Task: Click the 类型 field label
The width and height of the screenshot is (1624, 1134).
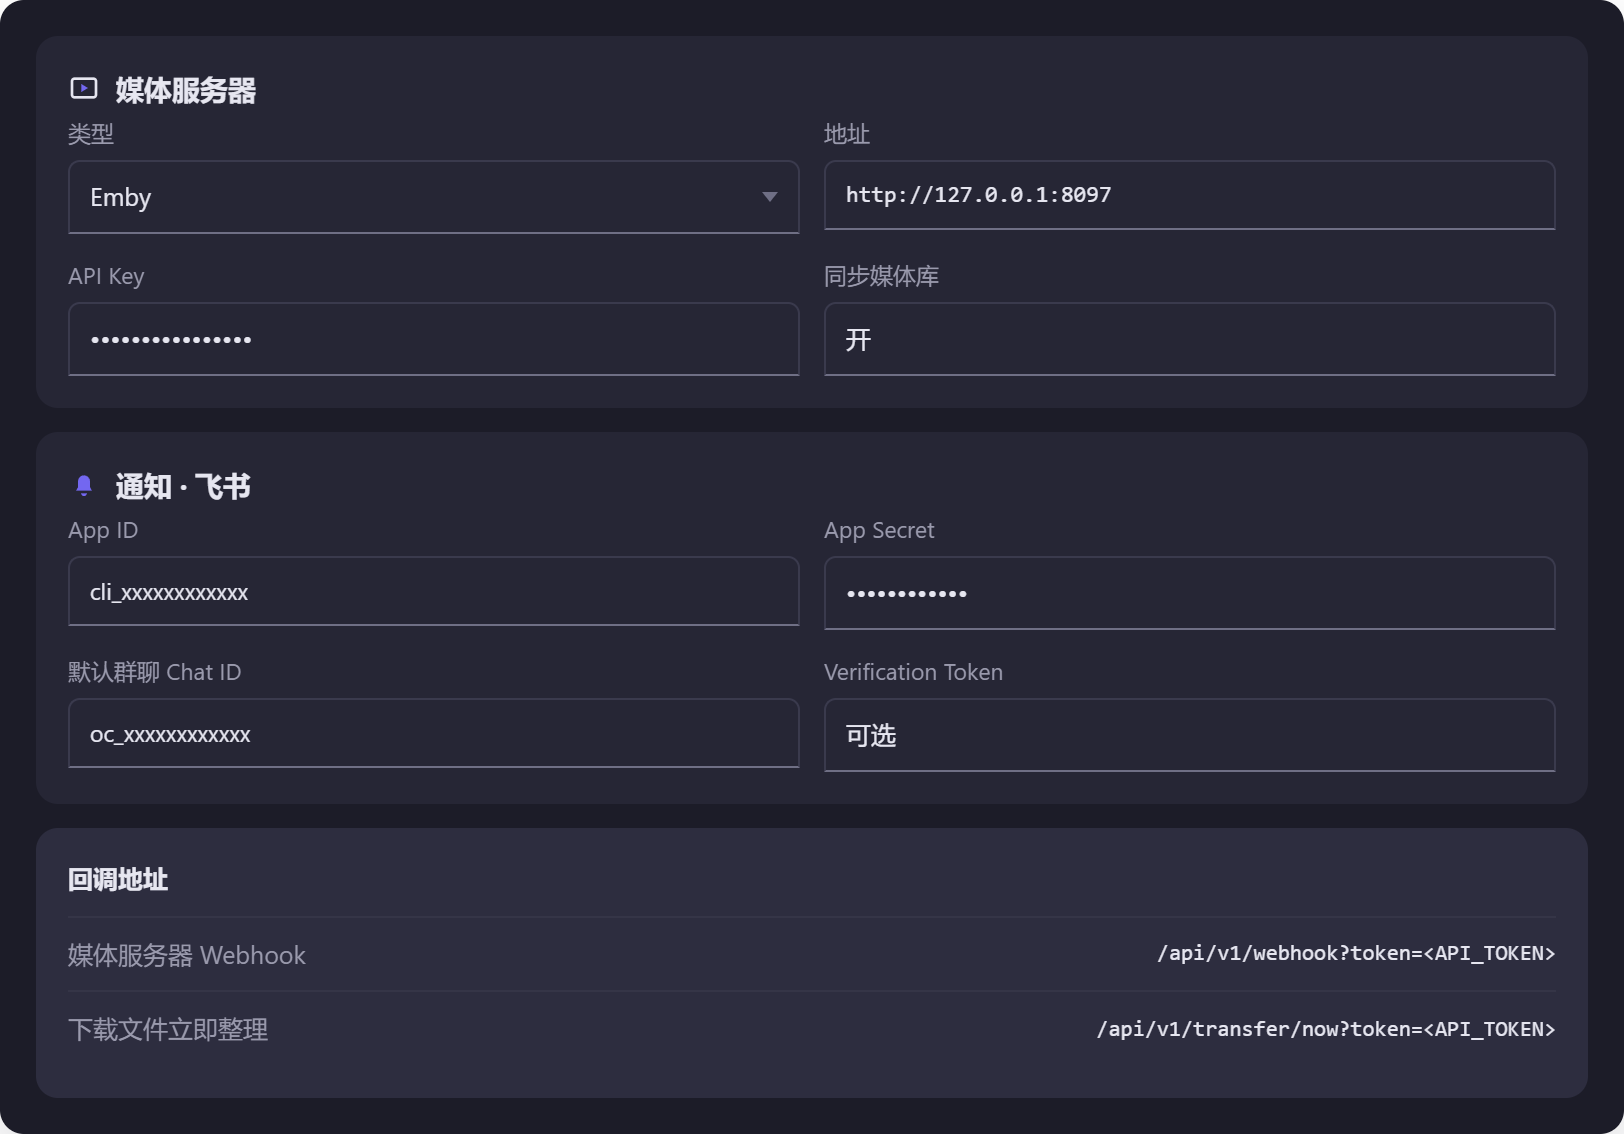Action: click(x=91, y=134)
